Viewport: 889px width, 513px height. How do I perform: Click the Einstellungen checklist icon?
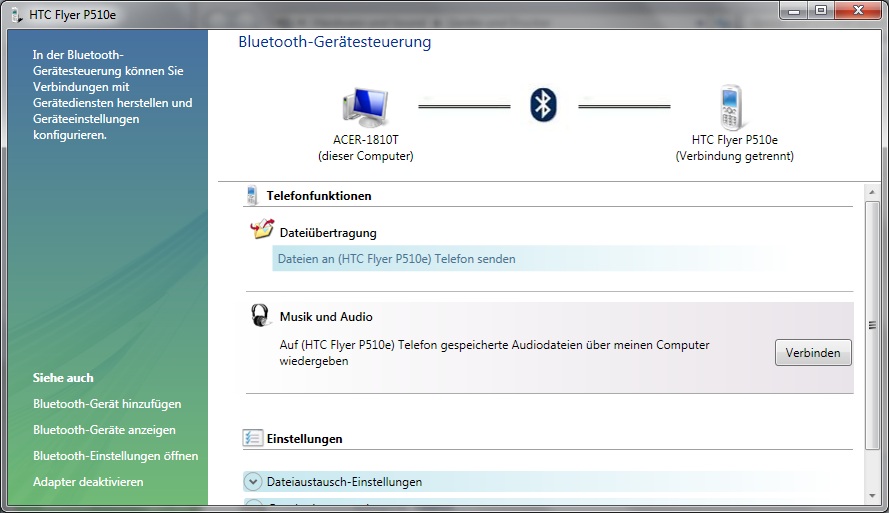click(252, 438)
